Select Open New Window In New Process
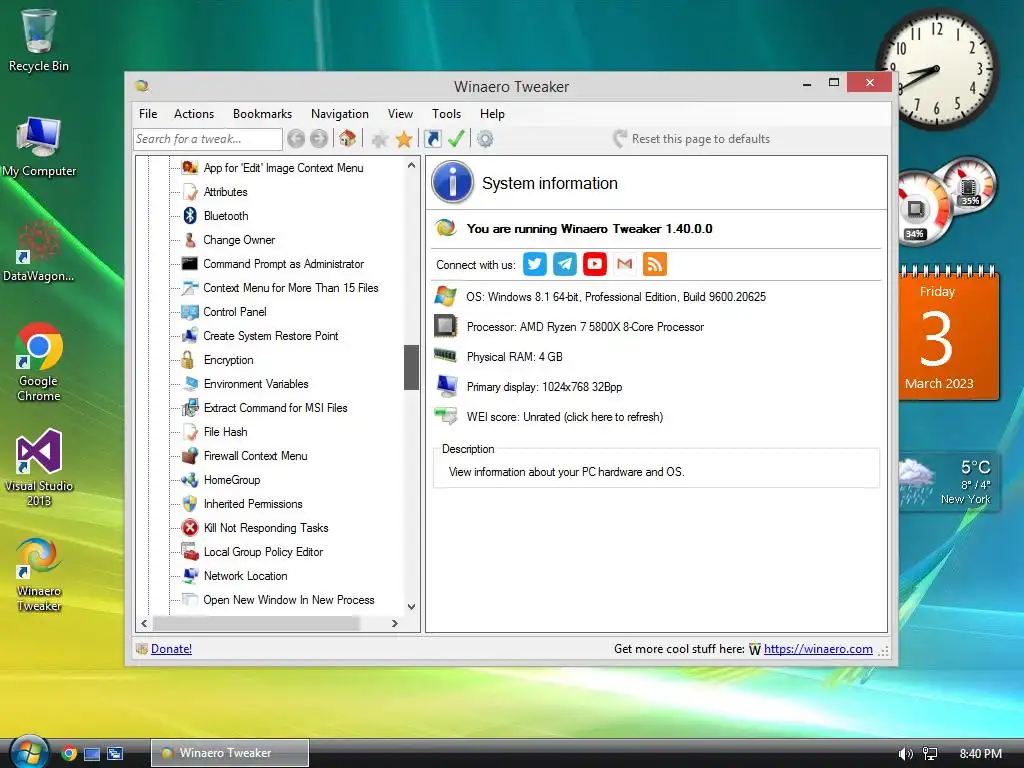Viewport: 1024px width, 768px height. (289, 600)
